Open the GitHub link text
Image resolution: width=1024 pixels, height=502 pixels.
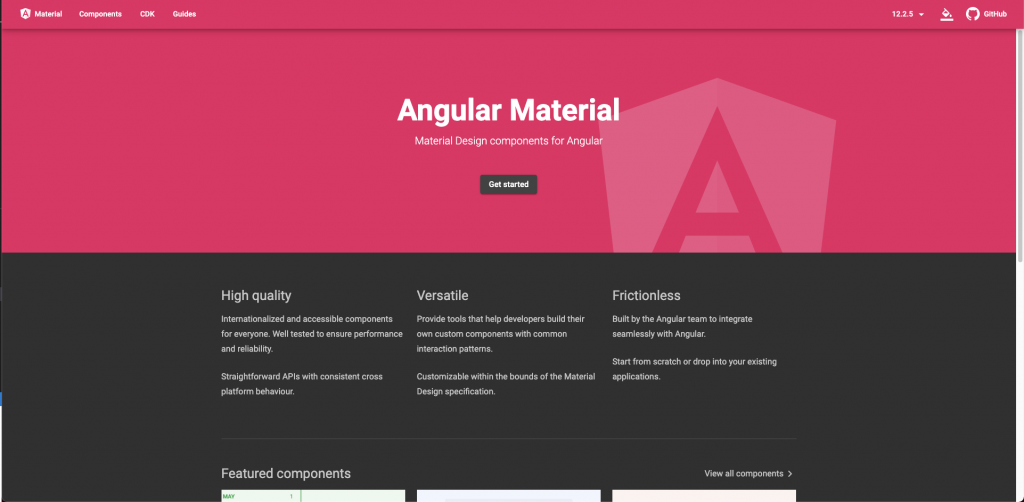pos(995,14)
